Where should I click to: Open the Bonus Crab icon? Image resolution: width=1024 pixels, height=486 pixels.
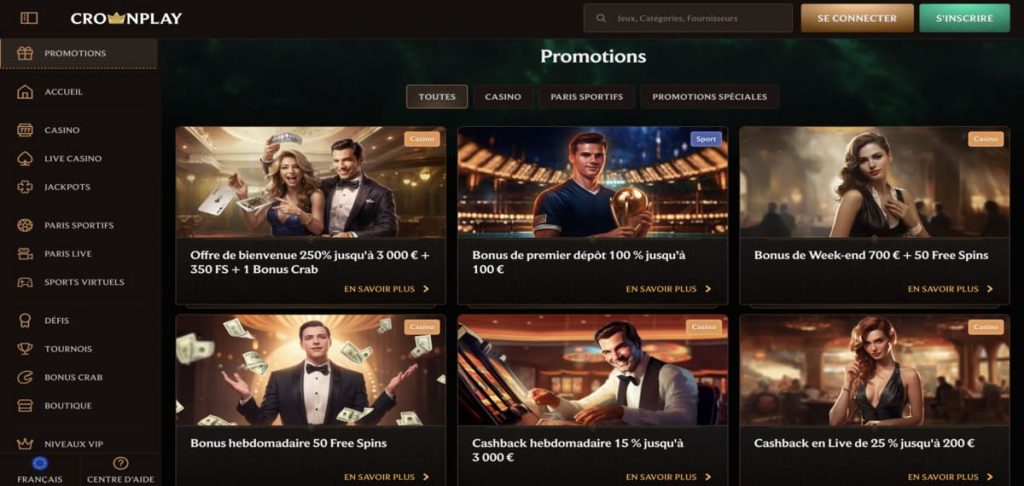(26, 377)
